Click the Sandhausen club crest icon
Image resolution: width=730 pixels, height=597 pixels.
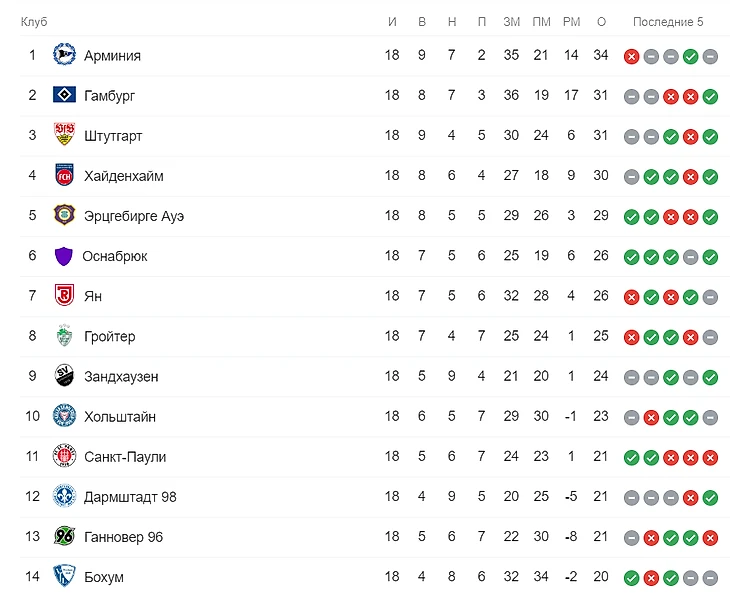[x=64, y=377]
